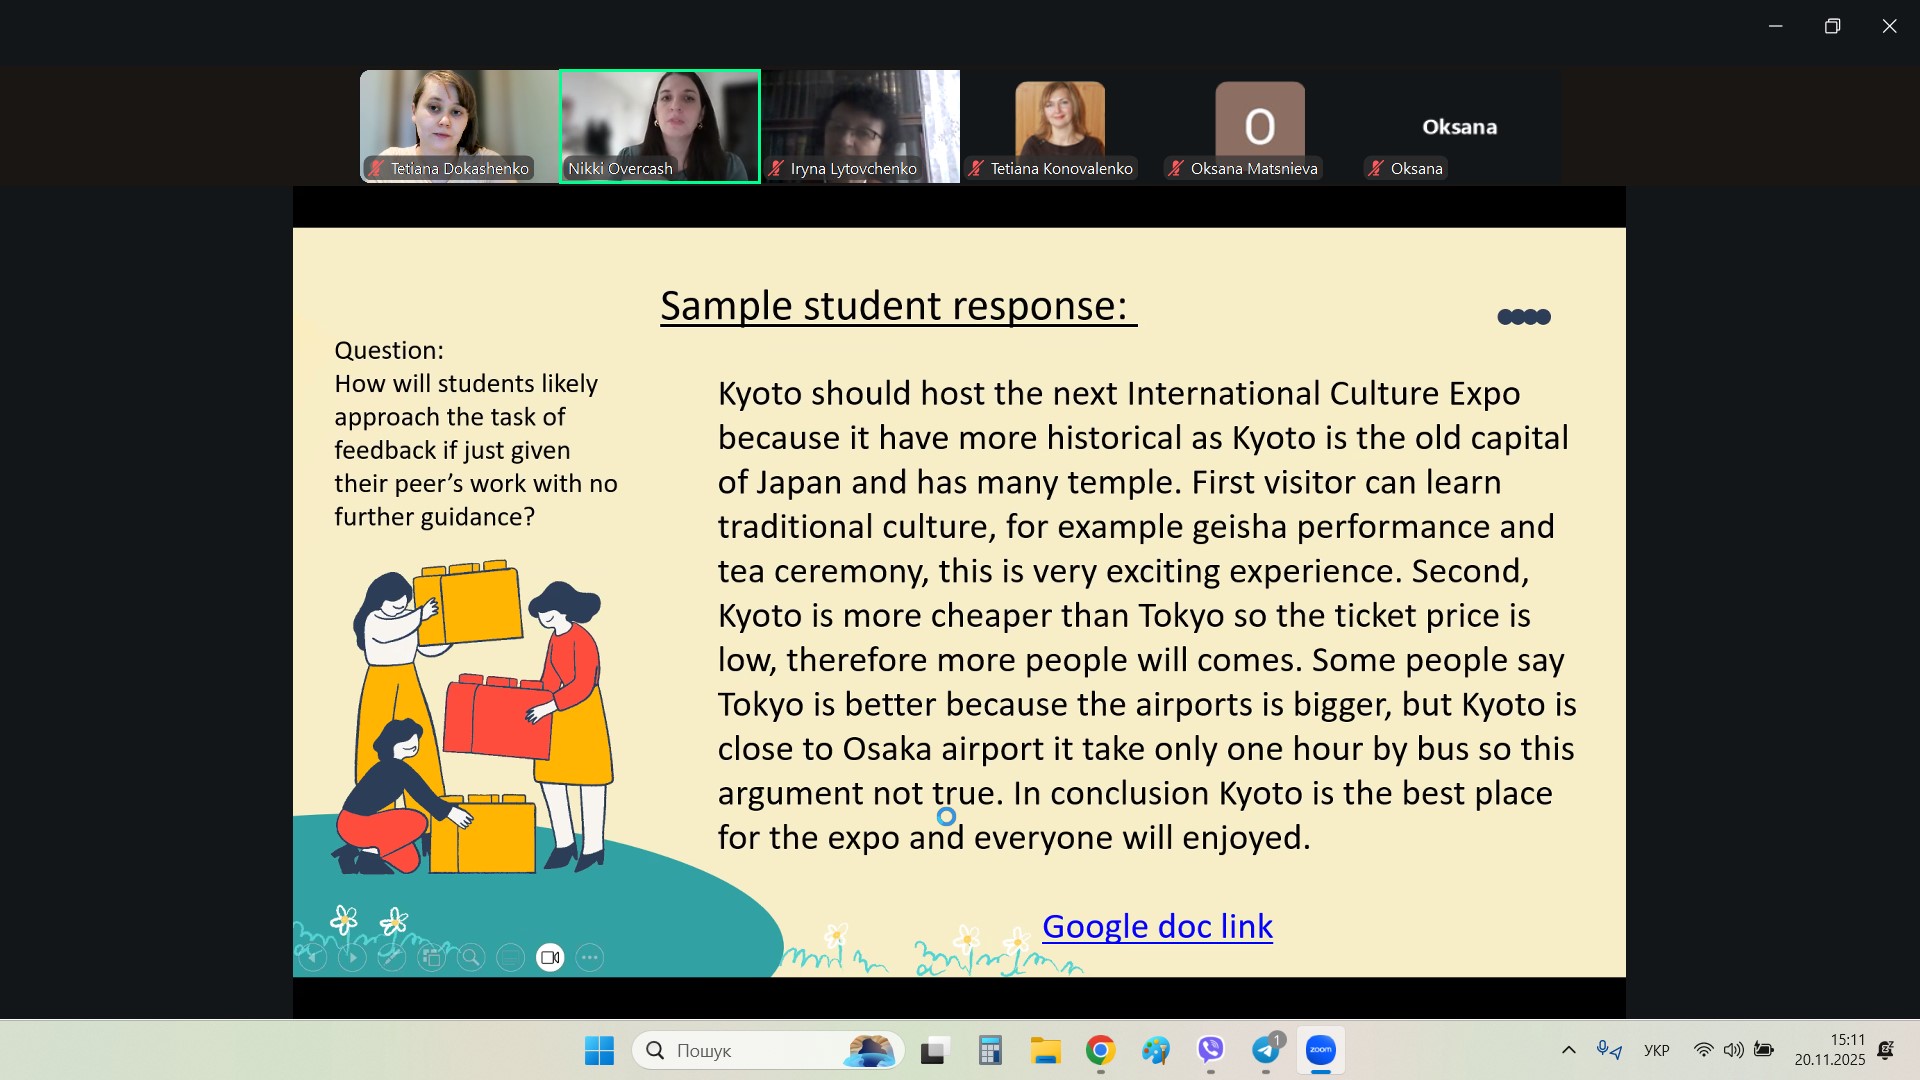
Task: Click the Zoom icon in taskbar
Action: [1321, 1050]
